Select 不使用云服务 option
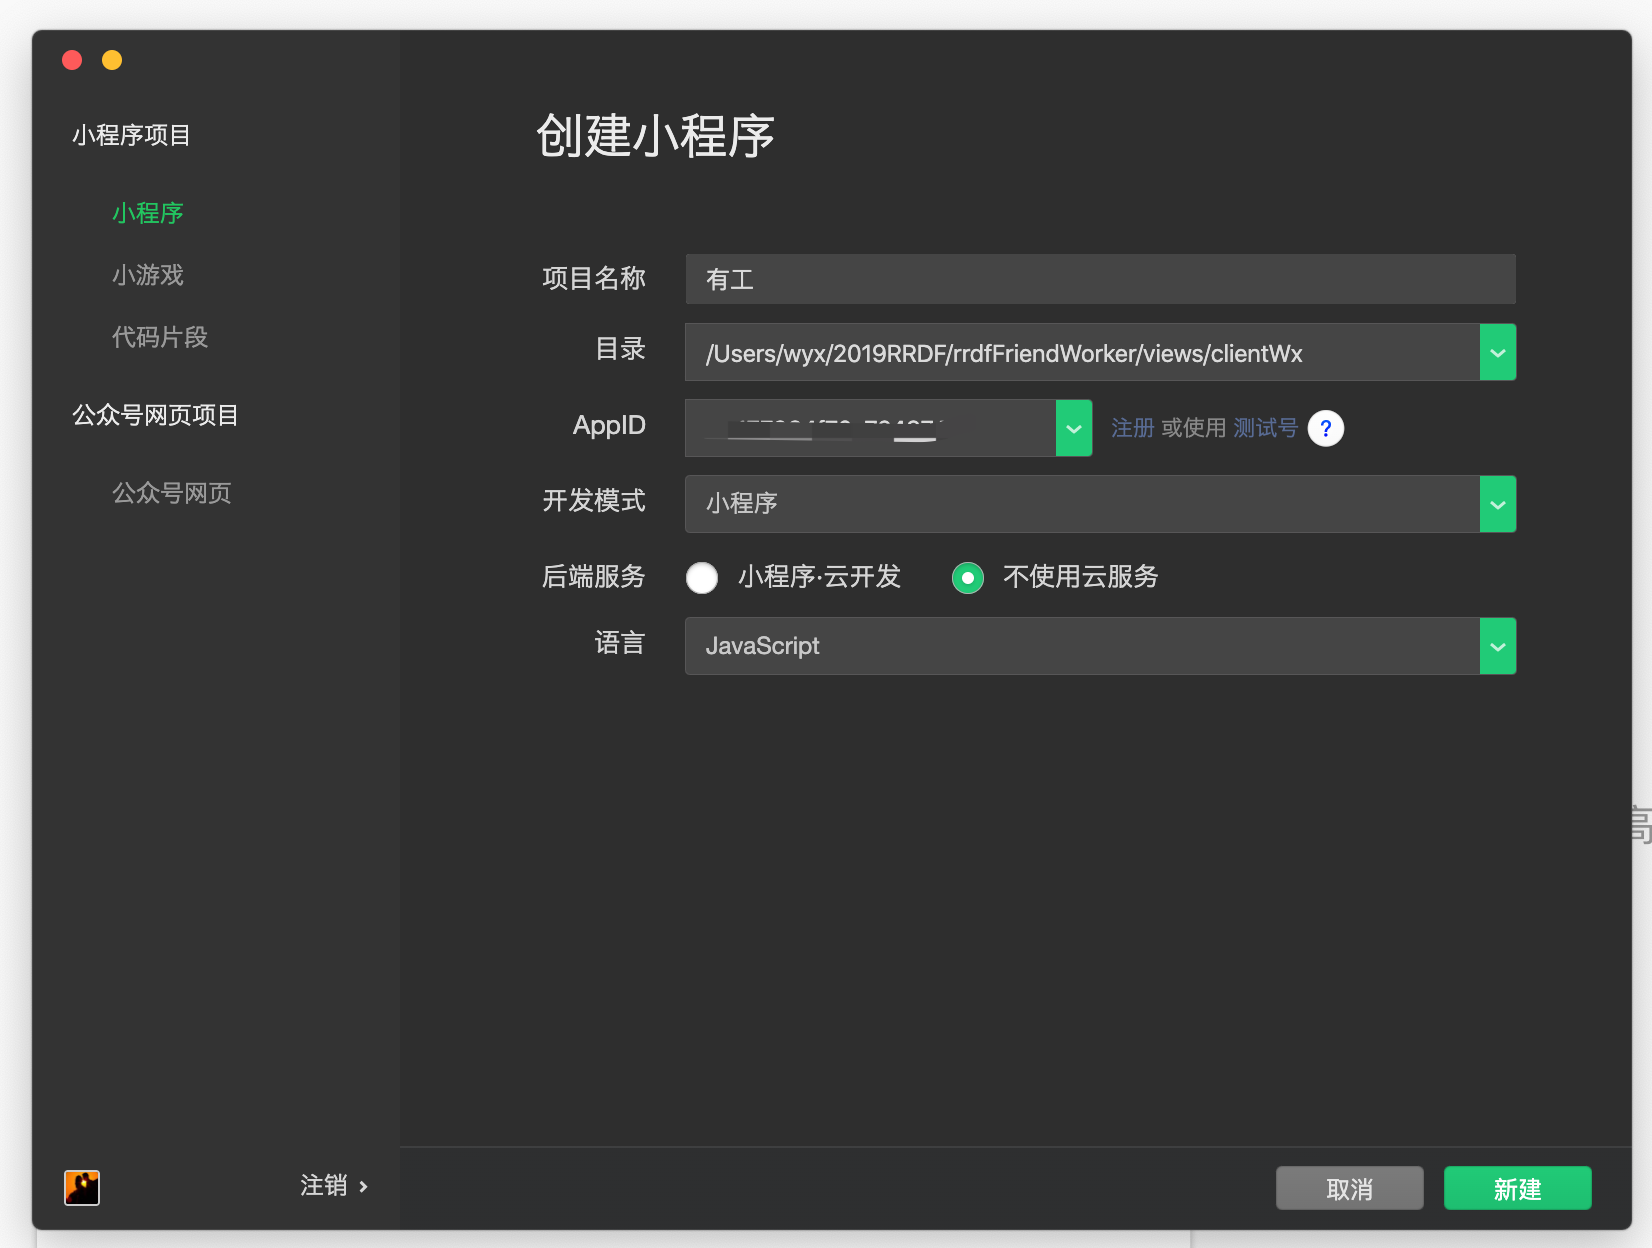This screenshot has width=1652, height=1248. [967, 578]
